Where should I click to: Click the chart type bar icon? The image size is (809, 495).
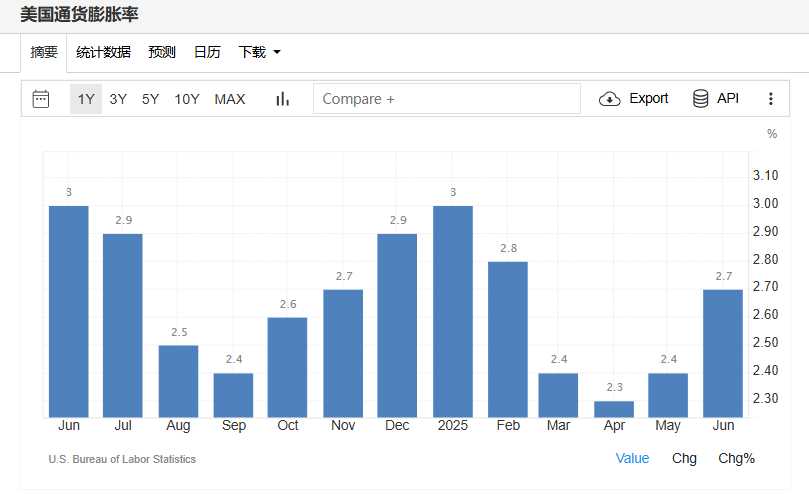coord(282,99)
